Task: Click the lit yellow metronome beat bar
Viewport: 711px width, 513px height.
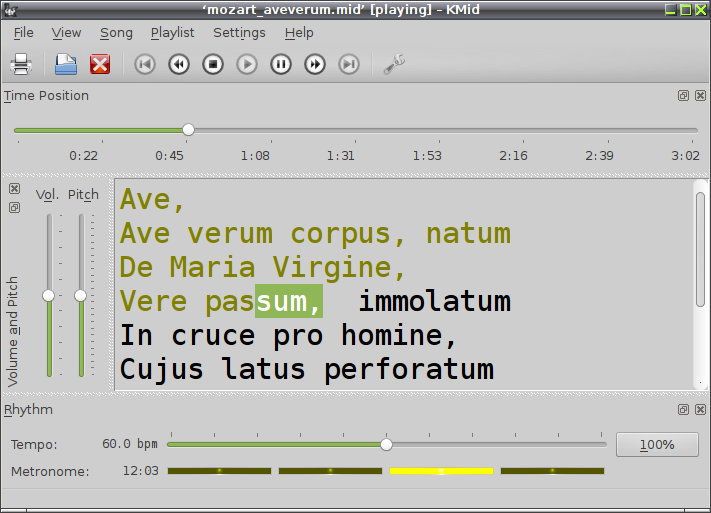Action: tap(441, 471)
